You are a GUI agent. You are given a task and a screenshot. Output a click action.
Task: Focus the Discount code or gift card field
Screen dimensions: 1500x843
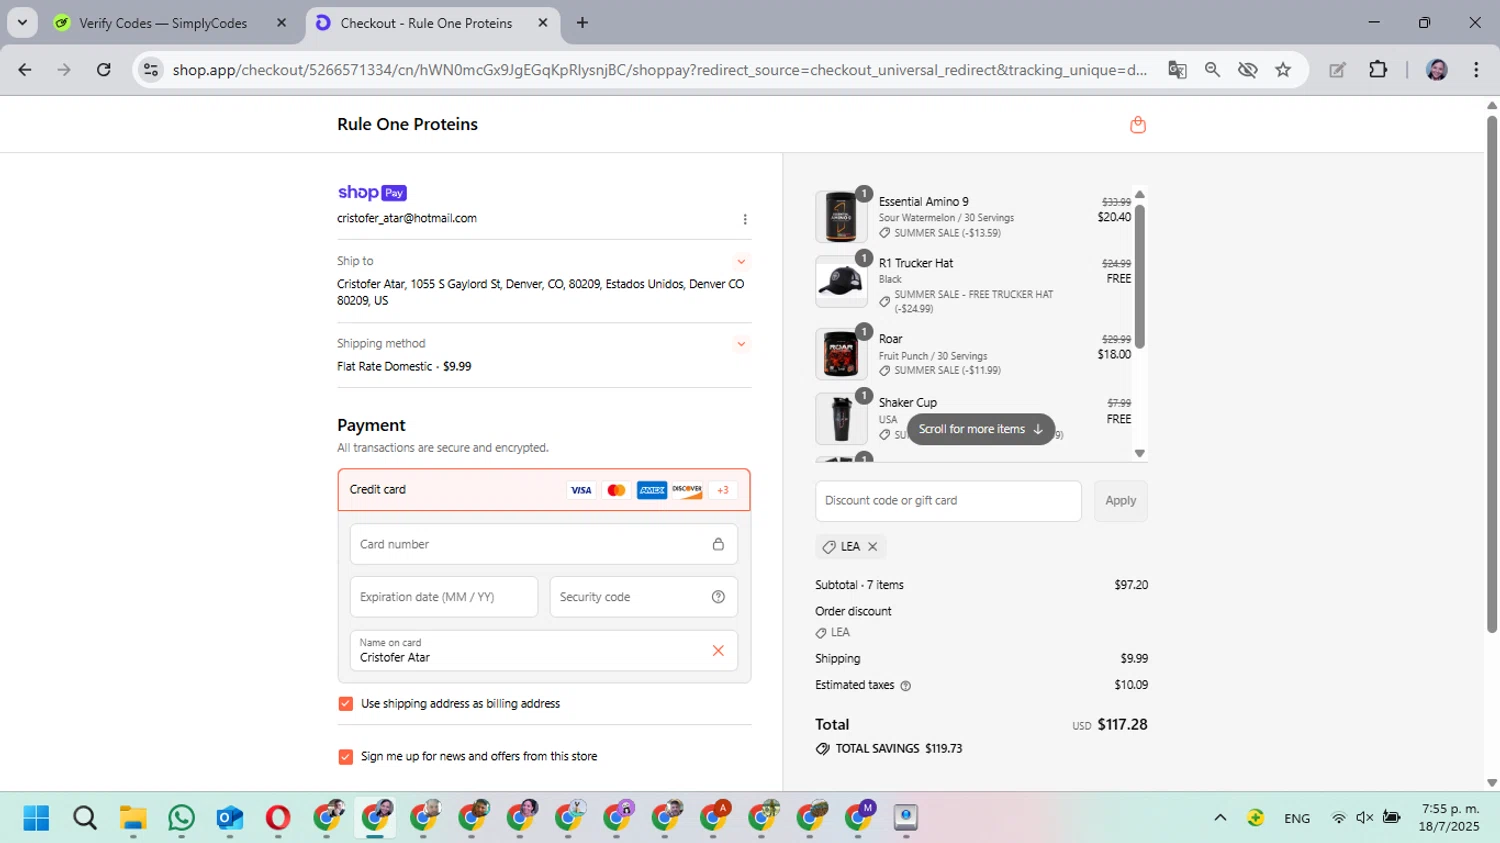coord(948,501)
